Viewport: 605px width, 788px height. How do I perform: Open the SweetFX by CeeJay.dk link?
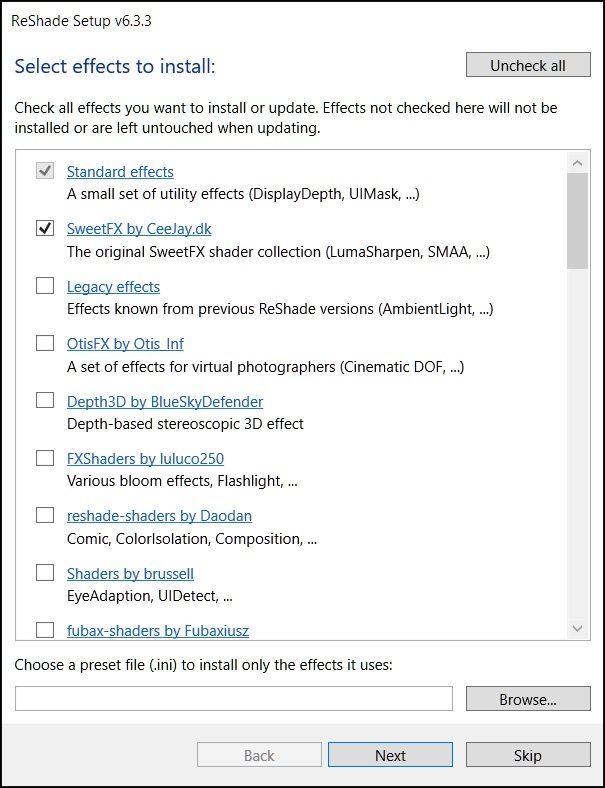[139, 229]
